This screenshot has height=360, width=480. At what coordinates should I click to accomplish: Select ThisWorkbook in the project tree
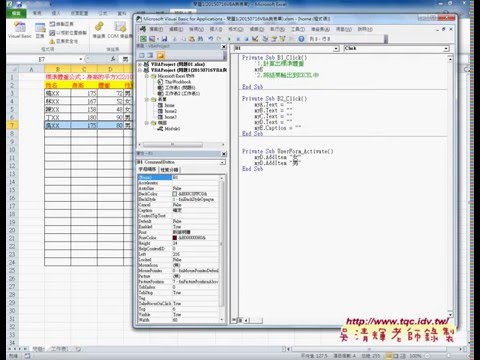tap(178, 82)
